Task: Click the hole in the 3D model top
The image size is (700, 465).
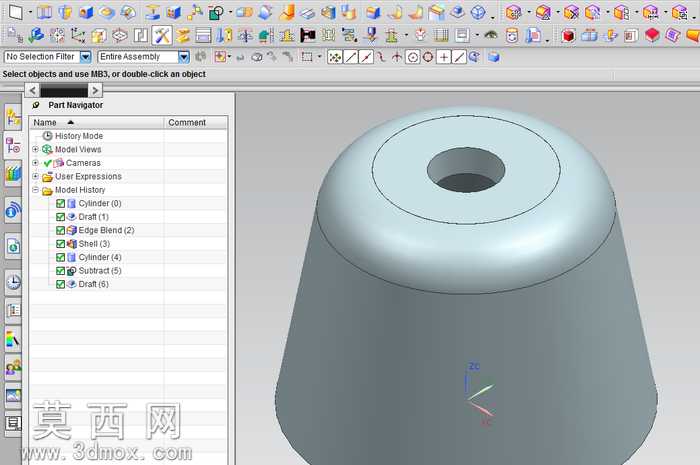Action: [466, 170]
